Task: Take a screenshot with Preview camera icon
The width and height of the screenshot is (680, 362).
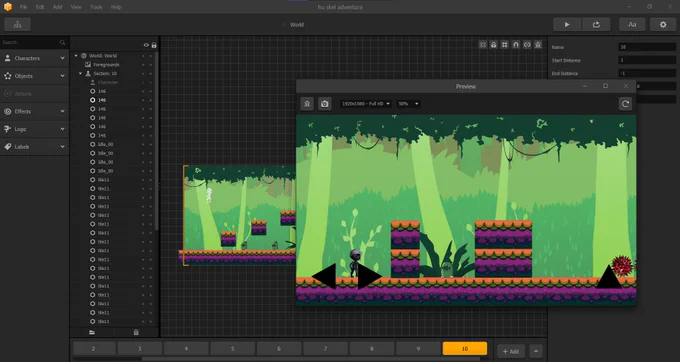Action: coord(324,104)
